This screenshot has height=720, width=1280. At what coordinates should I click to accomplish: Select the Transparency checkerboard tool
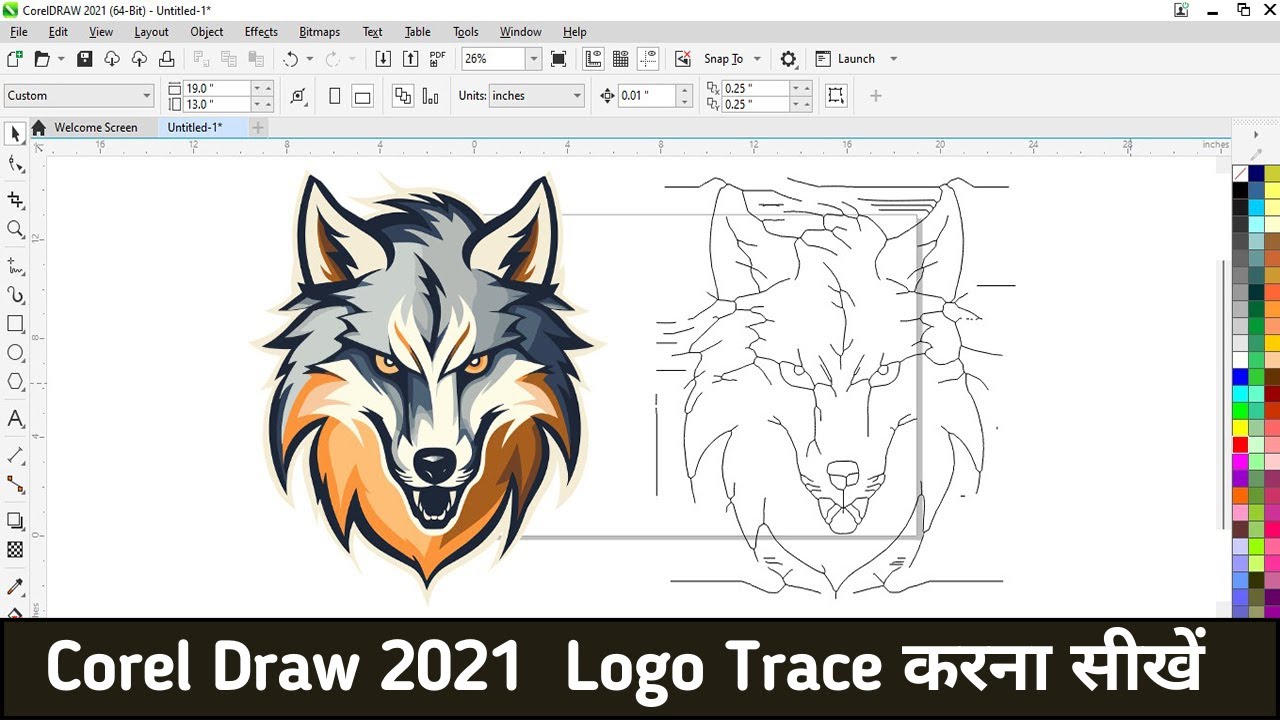[x=15, y=550]
